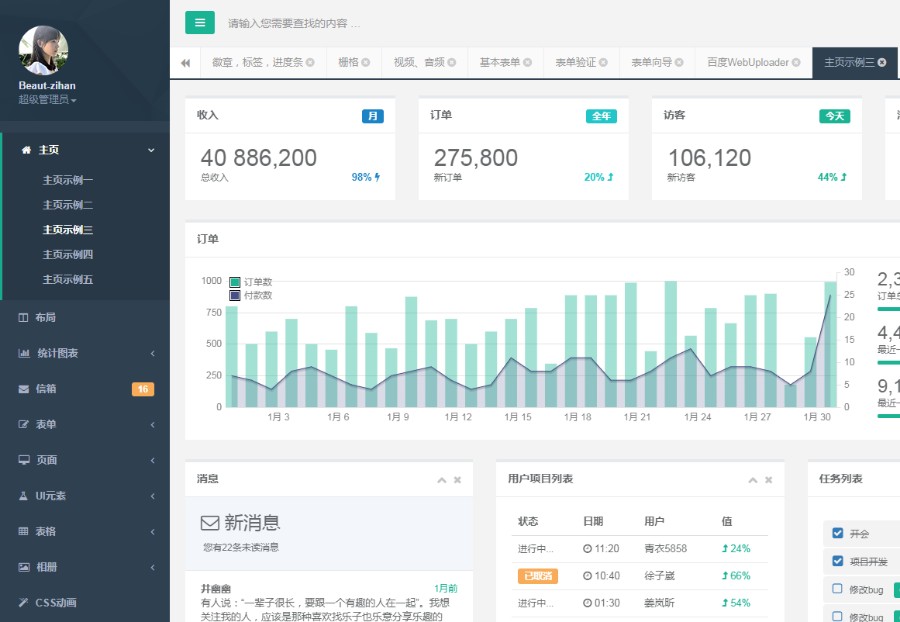900x622 pixels.
Task: Click the large envelope icon by 新消息
Action: tap(210, 523)
